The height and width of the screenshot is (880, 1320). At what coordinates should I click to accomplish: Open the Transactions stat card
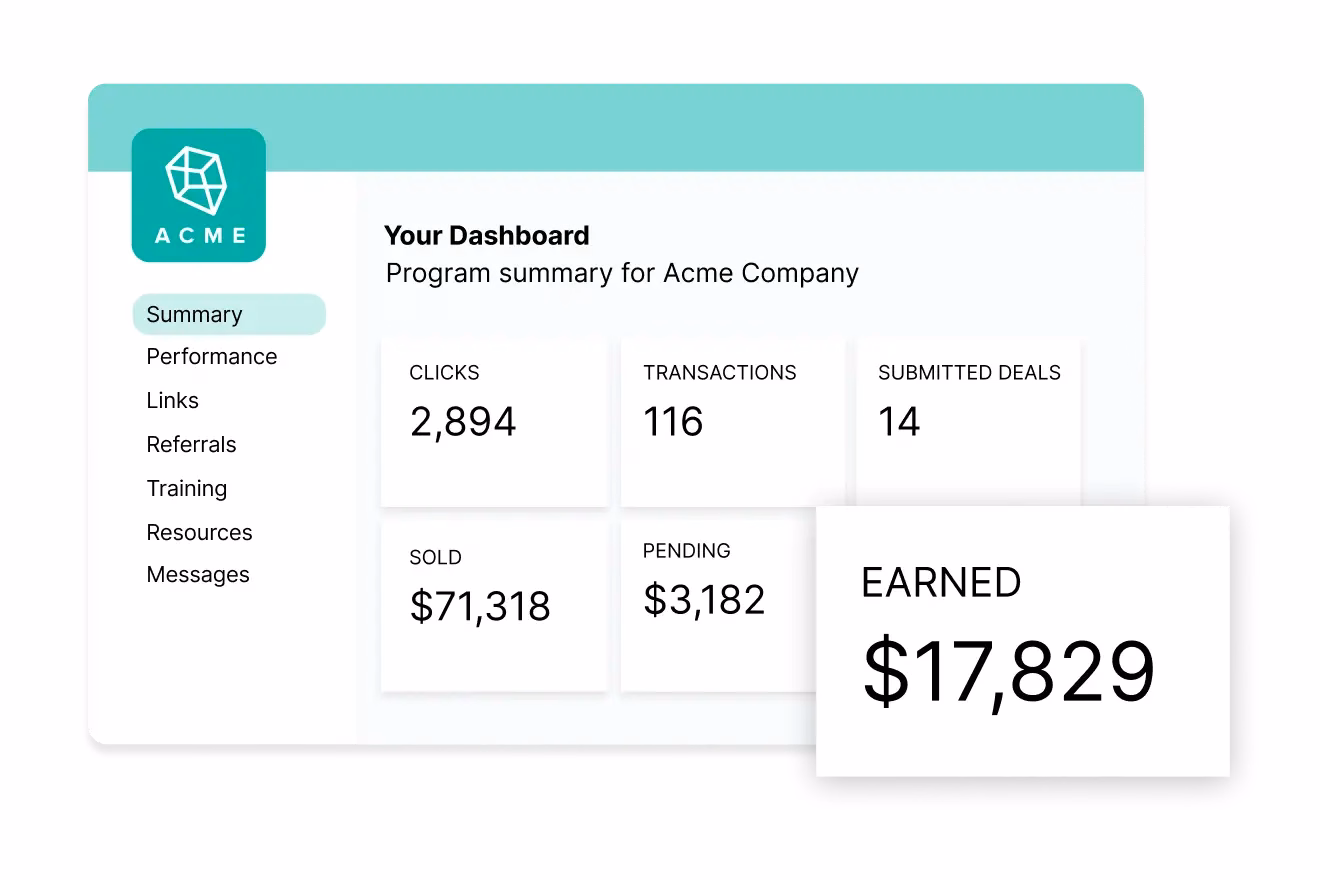coord(732,422)
